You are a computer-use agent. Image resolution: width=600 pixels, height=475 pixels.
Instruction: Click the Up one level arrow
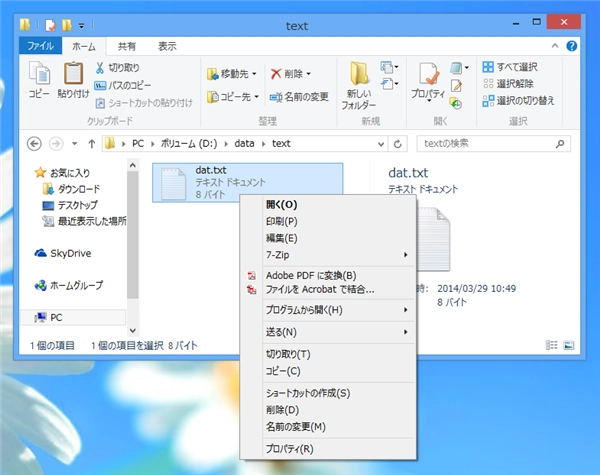coord(91,144)
